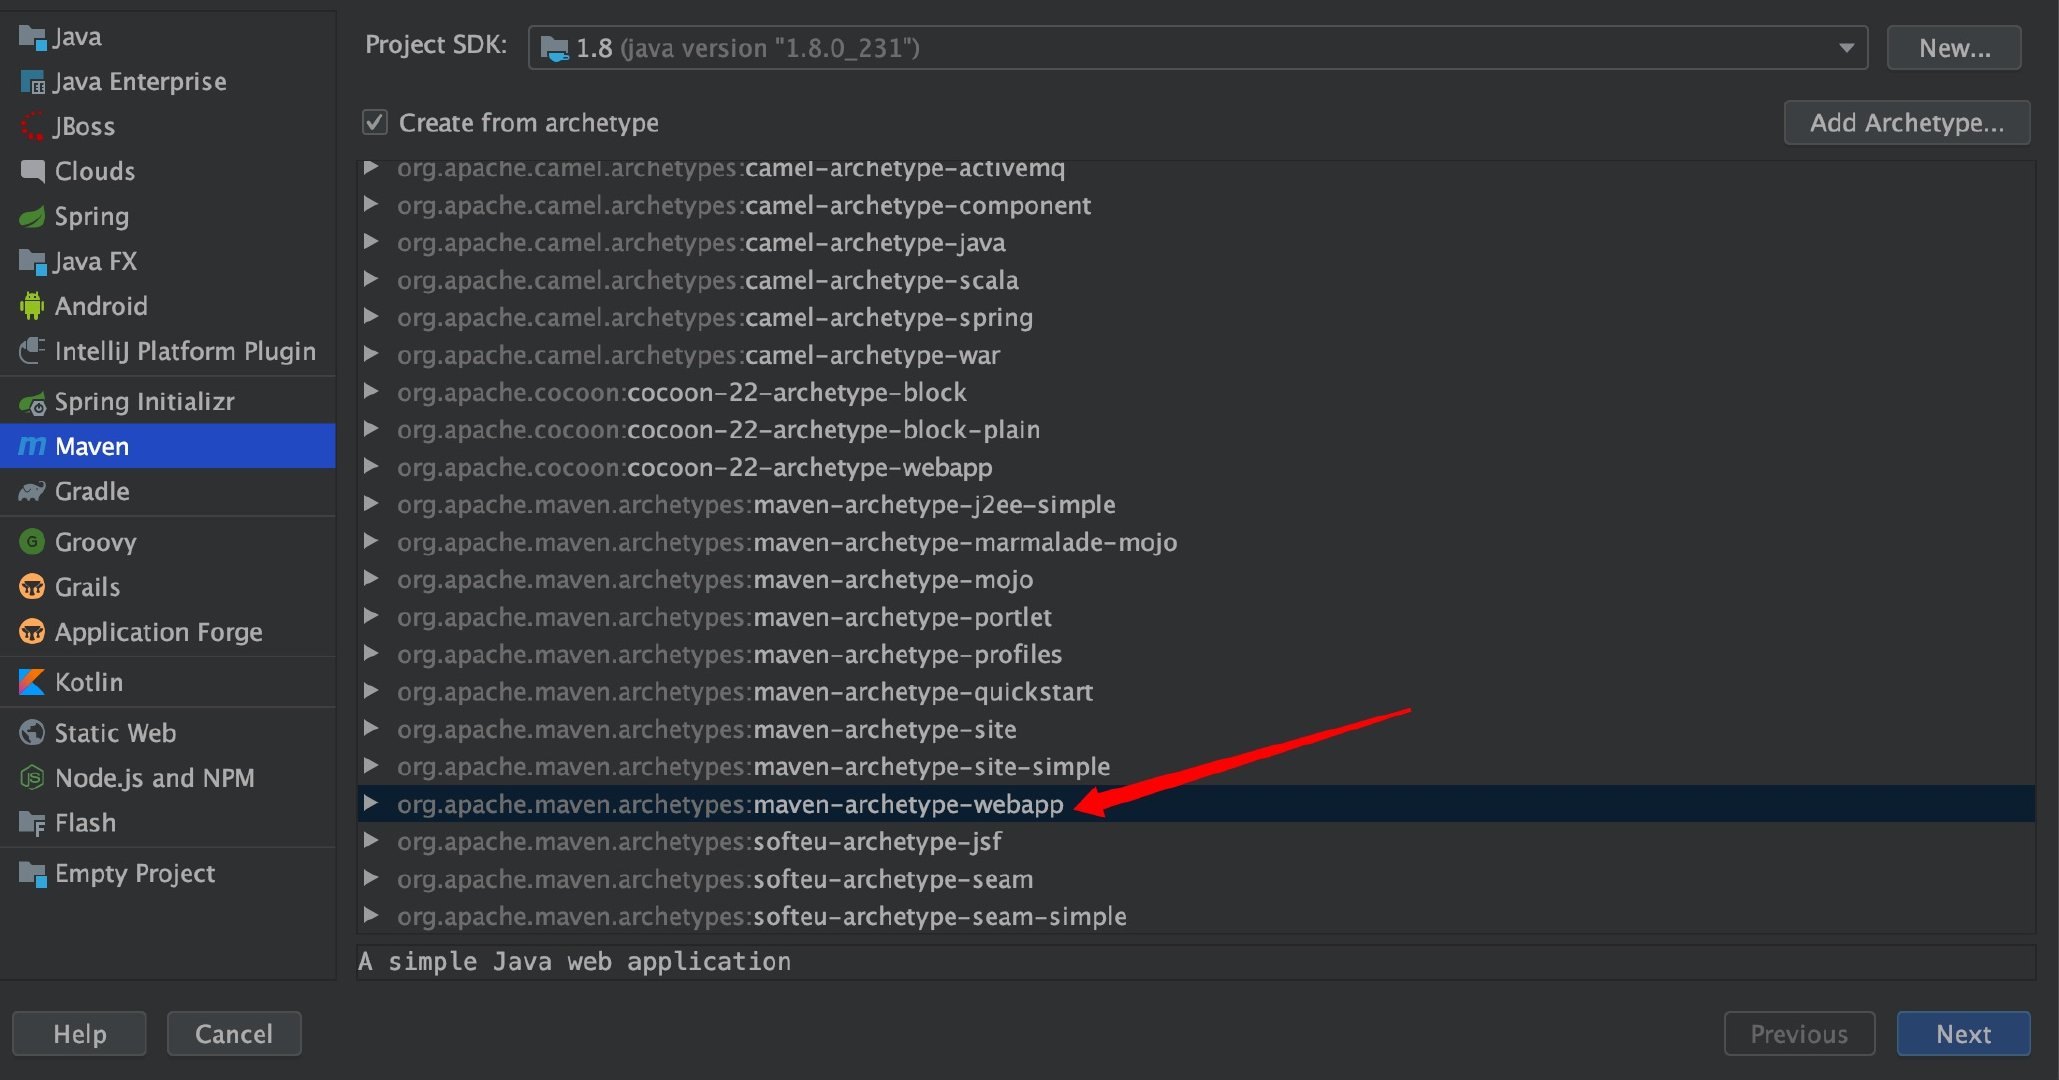Expand the camel-archetype-component node

click(x=371, y=205)
